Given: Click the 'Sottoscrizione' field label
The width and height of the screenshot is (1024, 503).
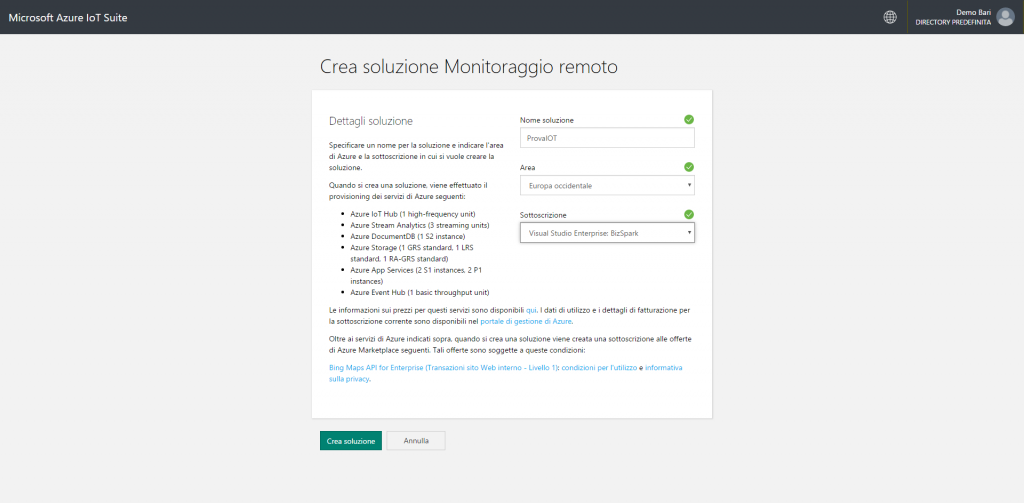Looking at the screenshot, I should tap(543, 215).
